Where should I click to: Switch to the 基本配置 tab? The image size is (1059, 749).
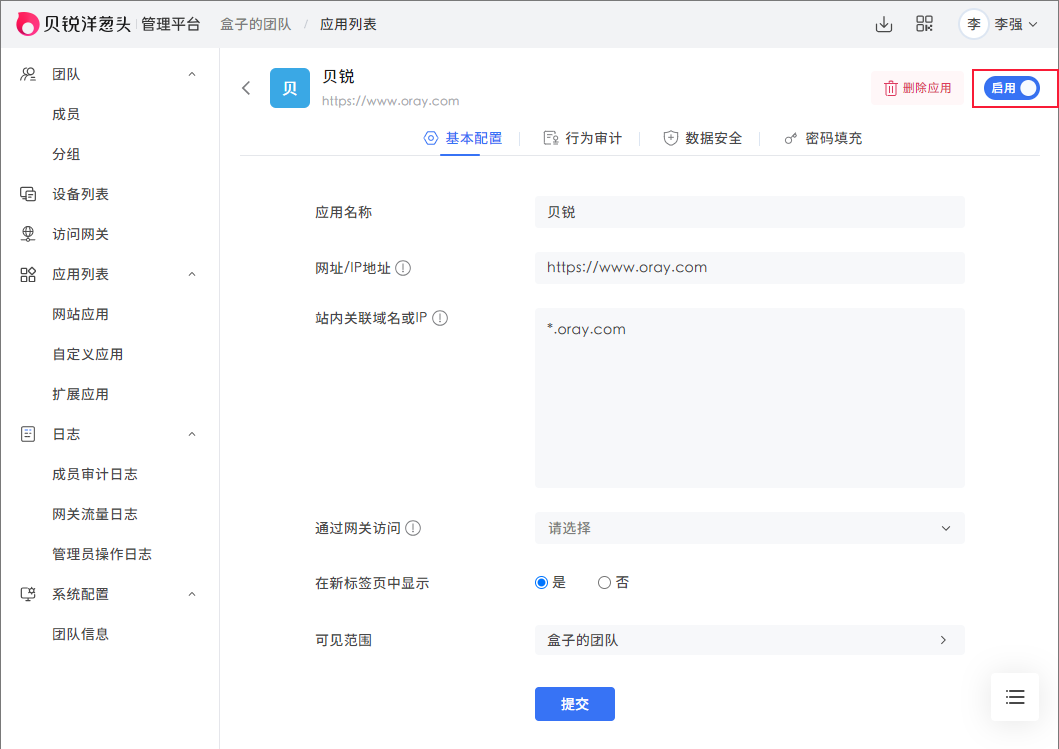point(463,138)
